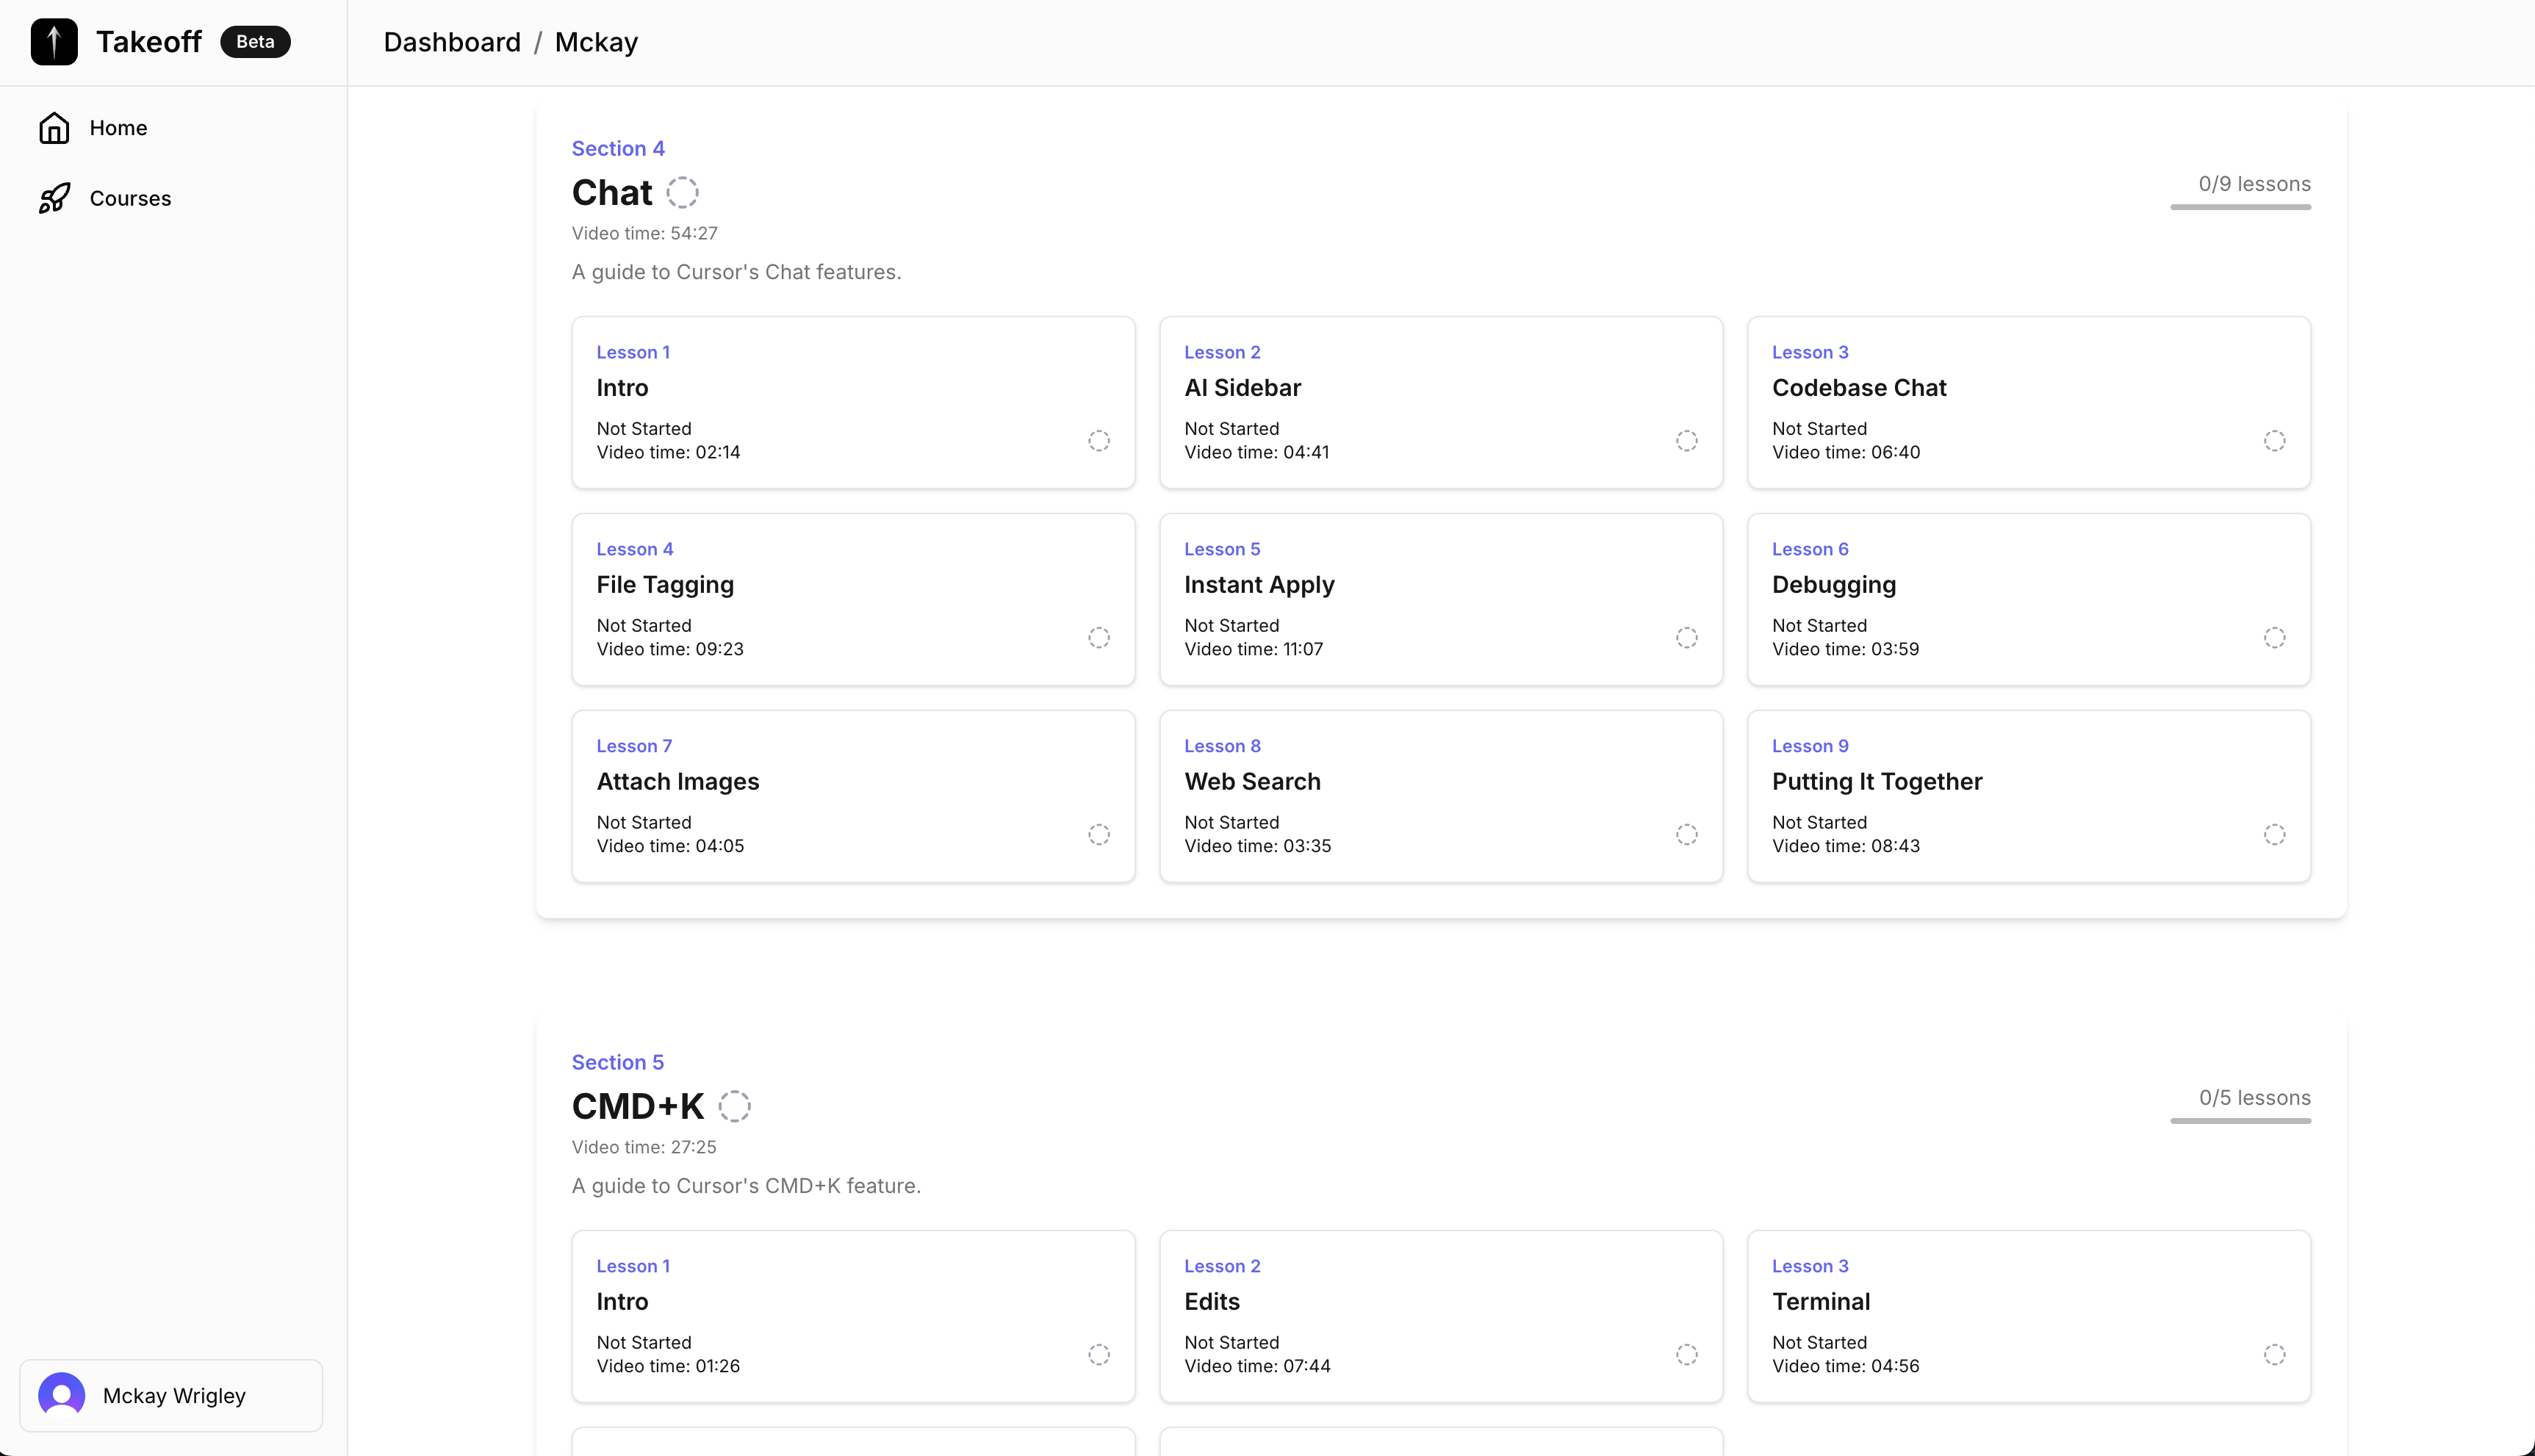Click the Section 4 label

pos(618,149)
